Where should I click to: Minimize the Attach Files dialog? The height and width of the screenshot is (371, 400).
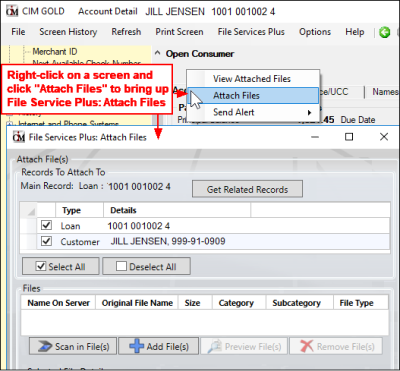click(x=315, y=137)
